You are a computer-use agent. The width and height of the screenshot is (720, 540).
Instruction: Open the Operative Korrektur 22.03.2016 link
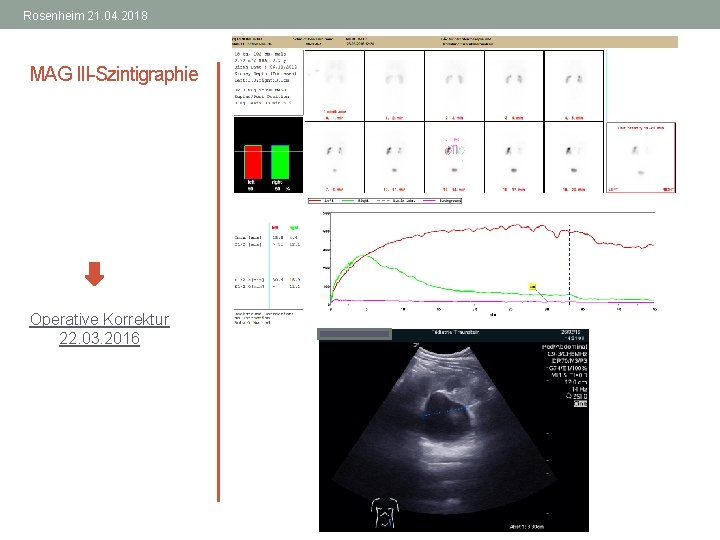click(99, 328)
